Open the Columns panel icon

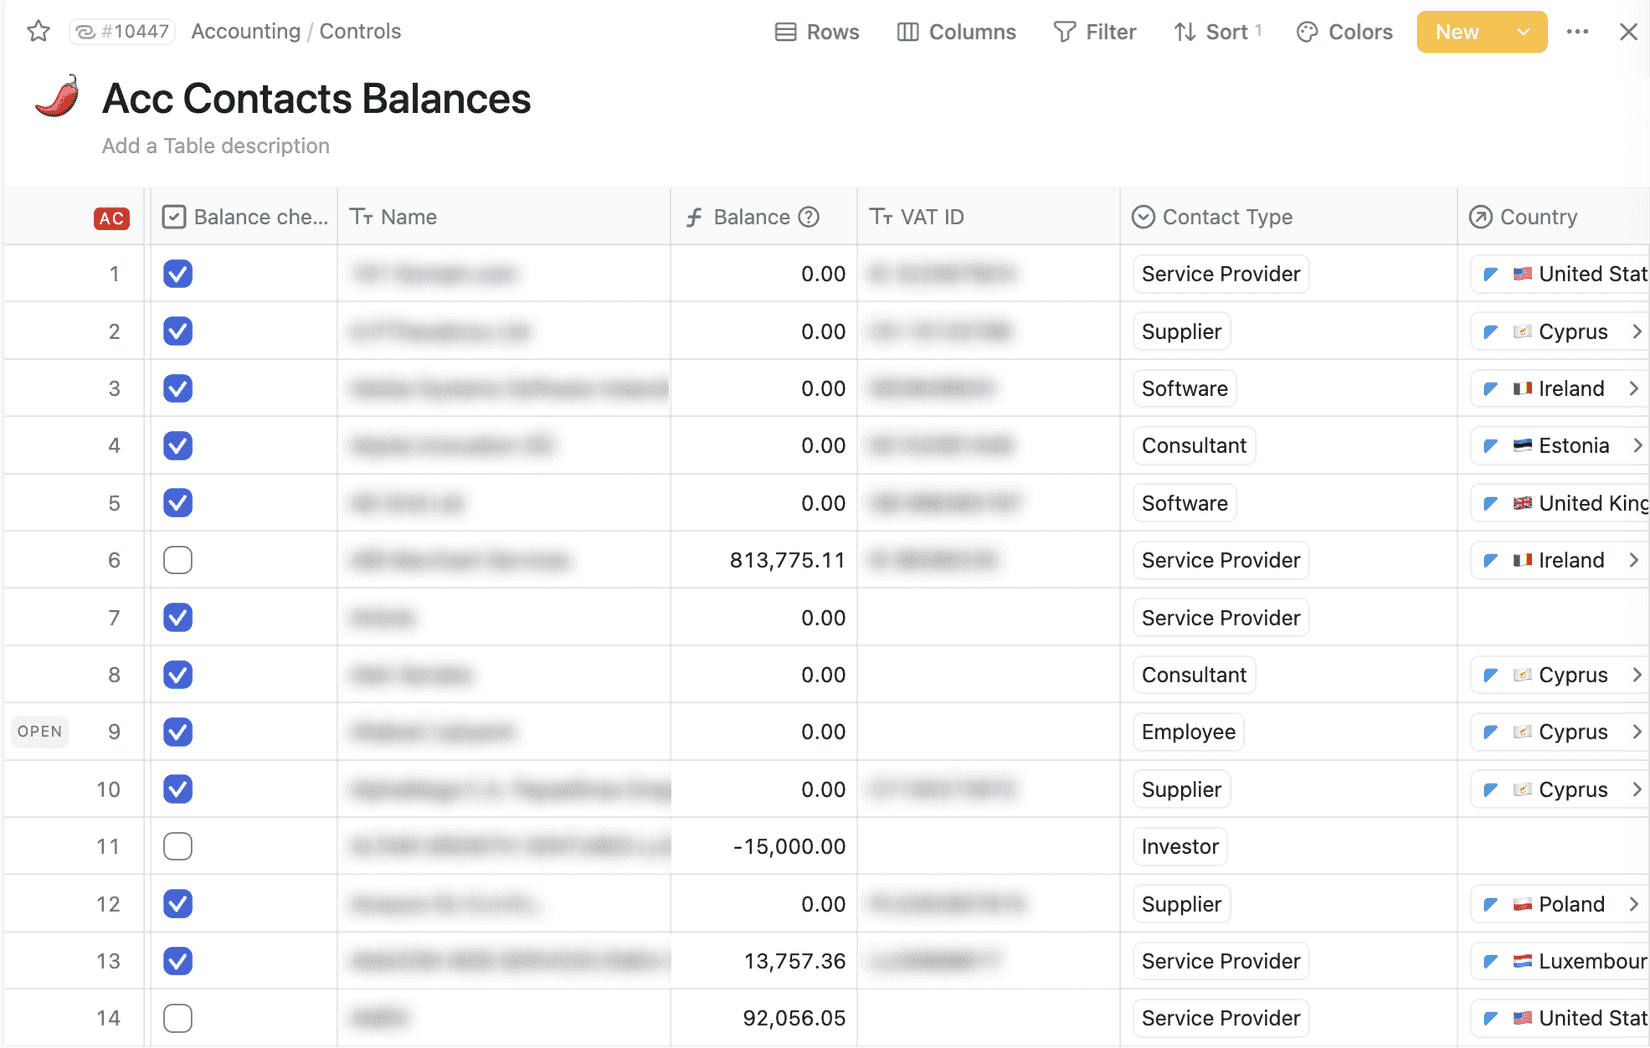coord(908,31)
